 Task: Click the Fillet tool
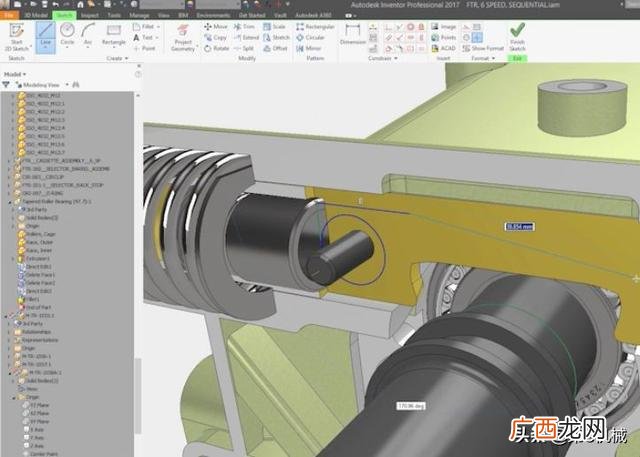[143, 27]
